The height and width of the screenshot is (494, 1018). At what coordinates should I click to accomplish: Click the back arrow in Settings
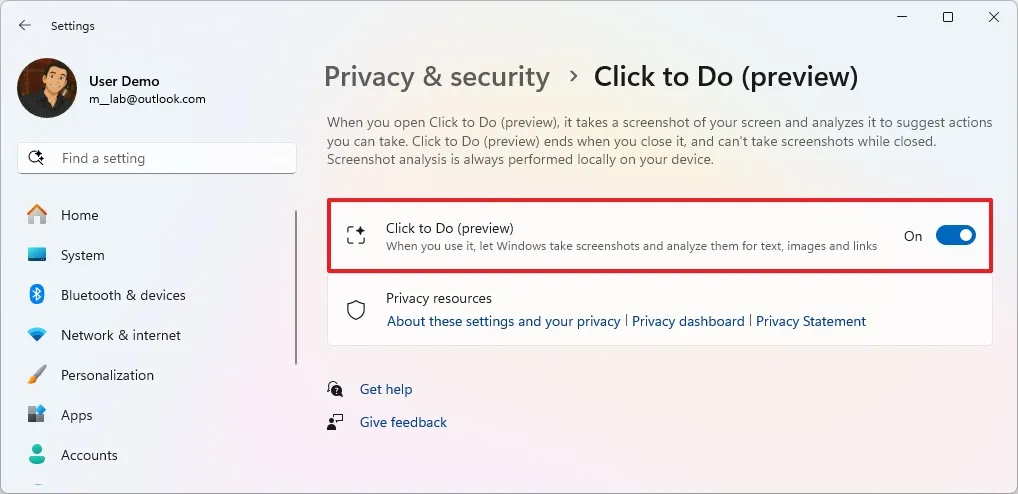click(x=25, y=25)
